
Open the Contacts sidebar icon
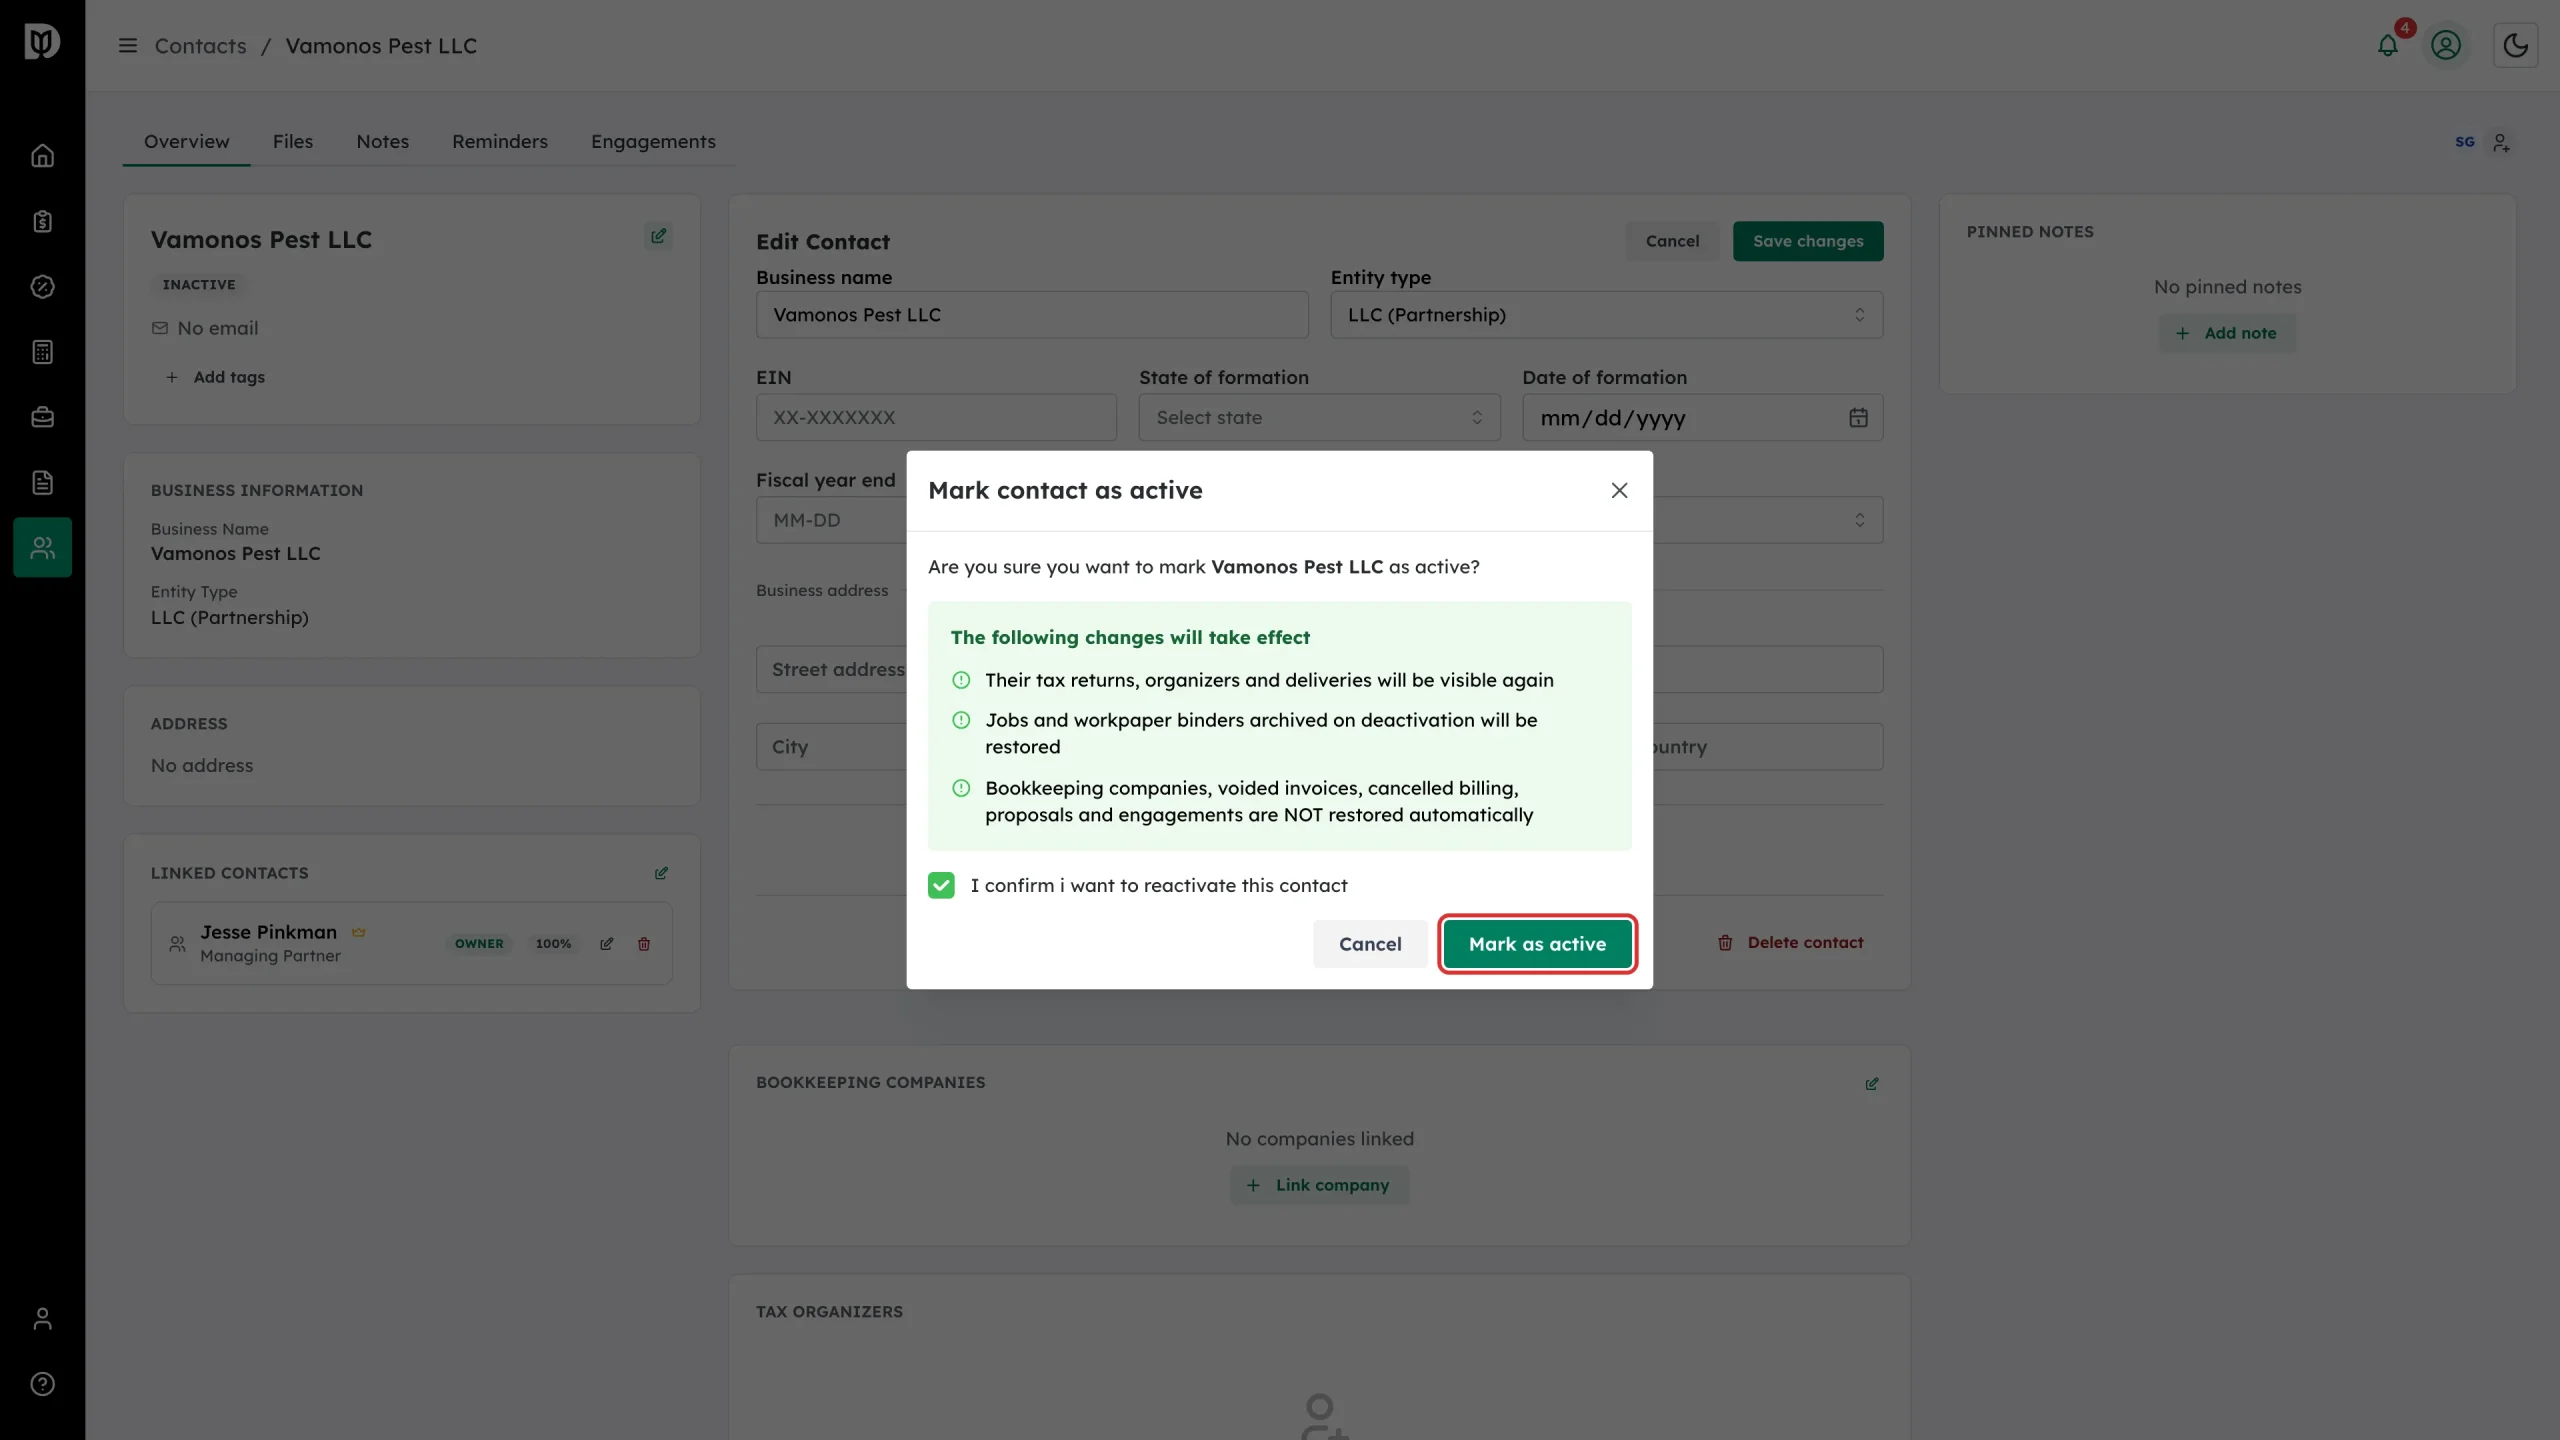click(x=42, y=547)
